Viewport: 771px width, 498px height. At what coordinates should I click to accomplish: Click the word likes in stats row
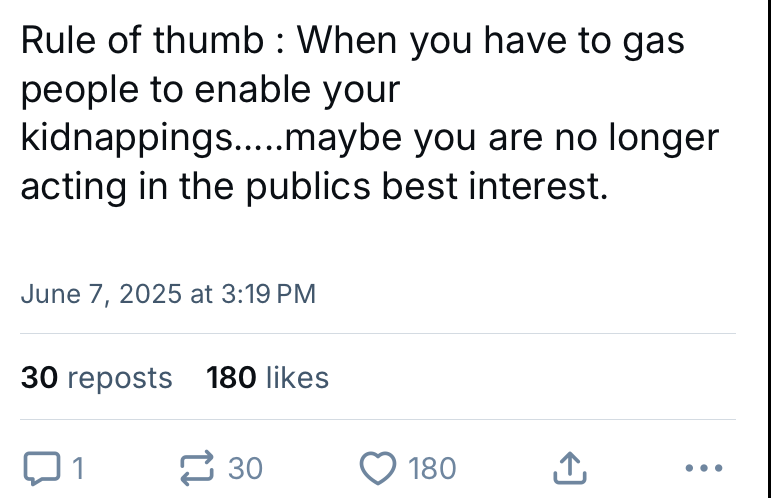click(297, 378)
